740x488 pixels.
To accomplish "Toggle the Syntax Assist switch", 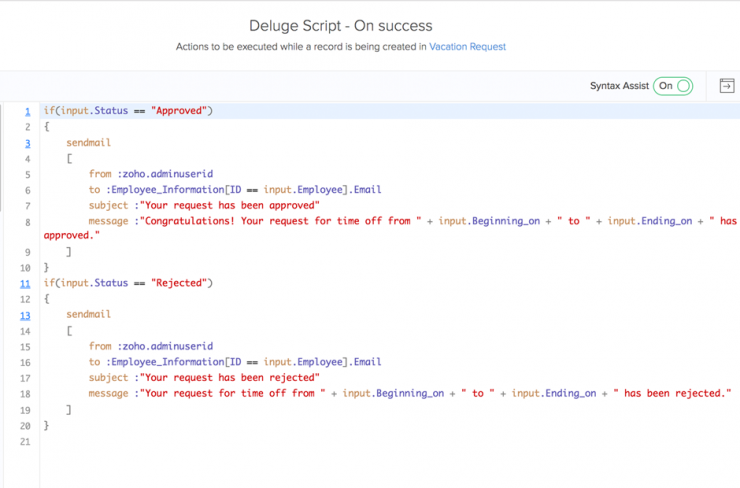I will (x=673, y=86).
